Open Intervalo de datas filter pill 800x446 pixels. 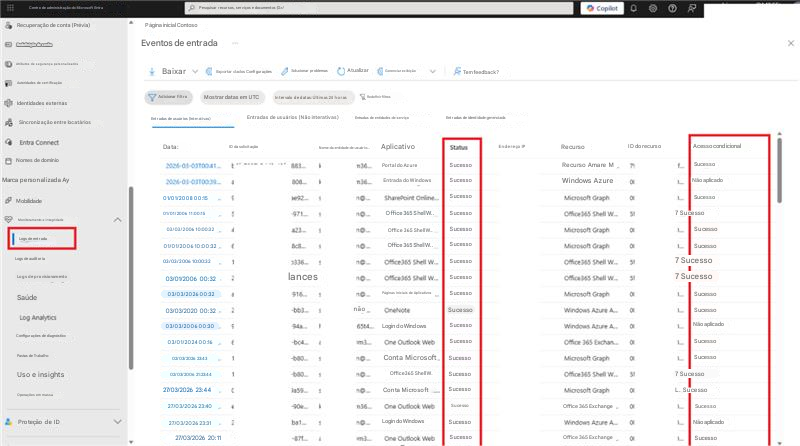click(313, 97)
